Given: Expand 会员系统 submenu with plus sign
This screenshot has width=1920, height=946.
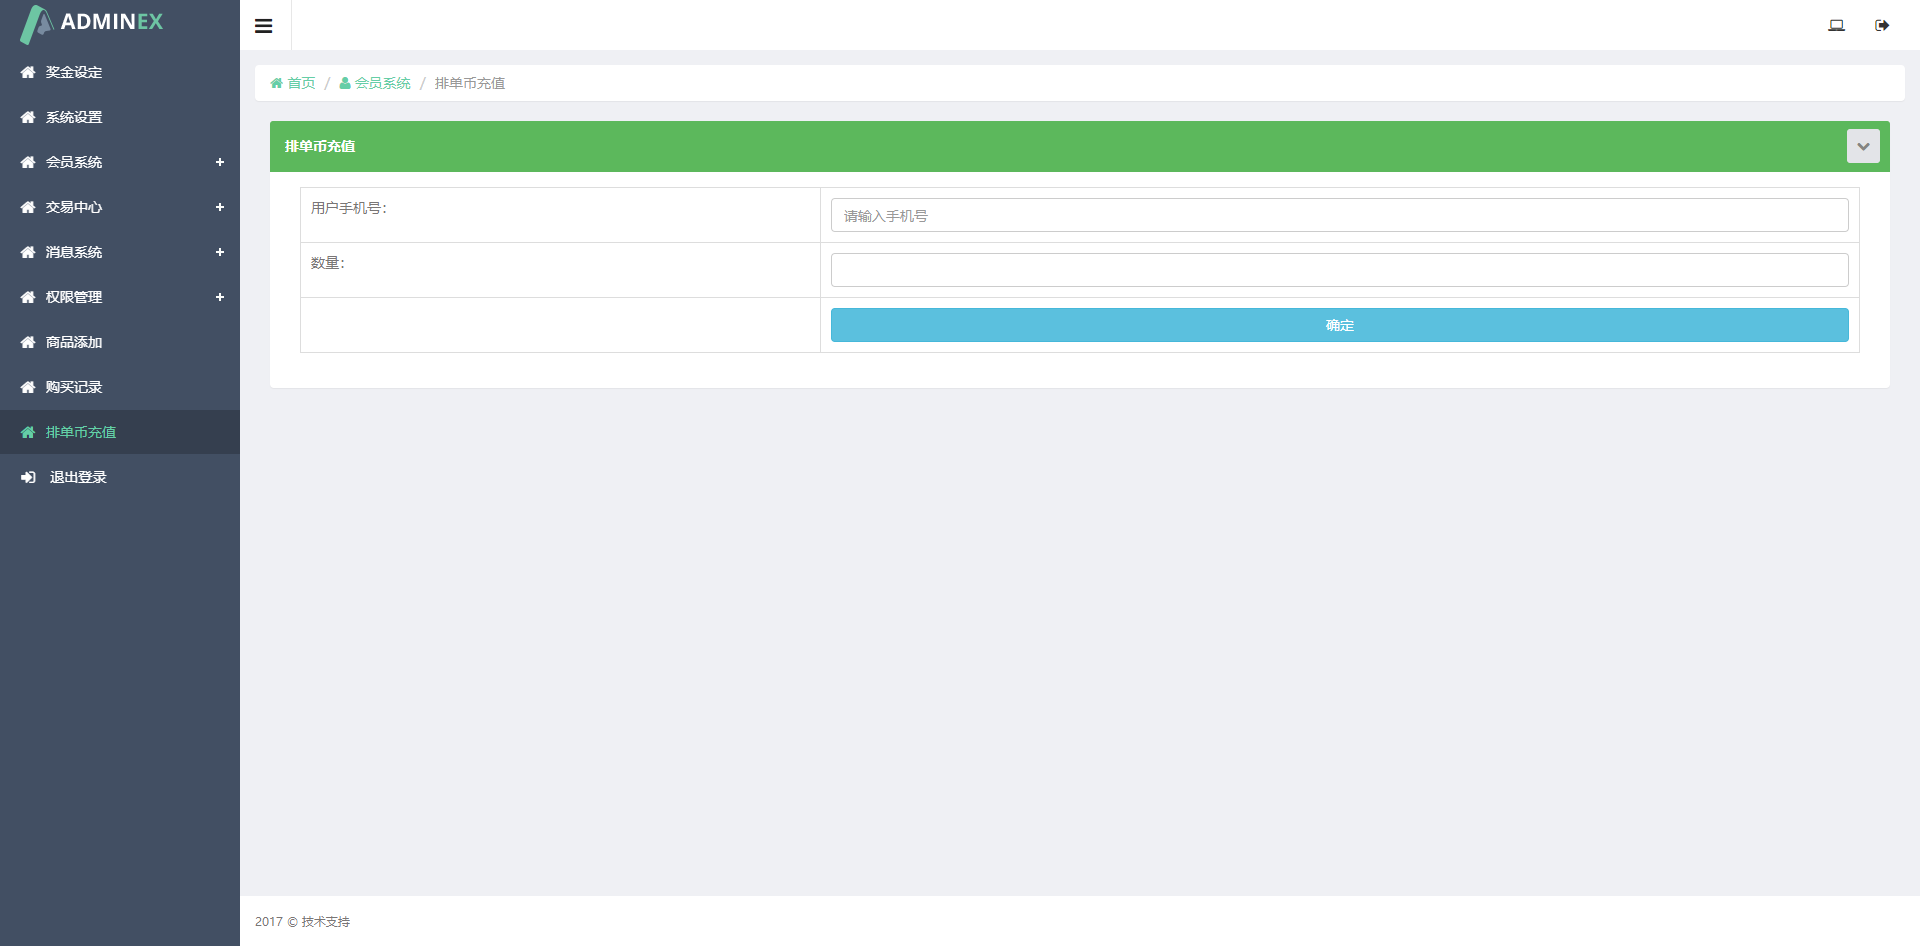Looking at the screenshot, I should (x=220, y=162).
